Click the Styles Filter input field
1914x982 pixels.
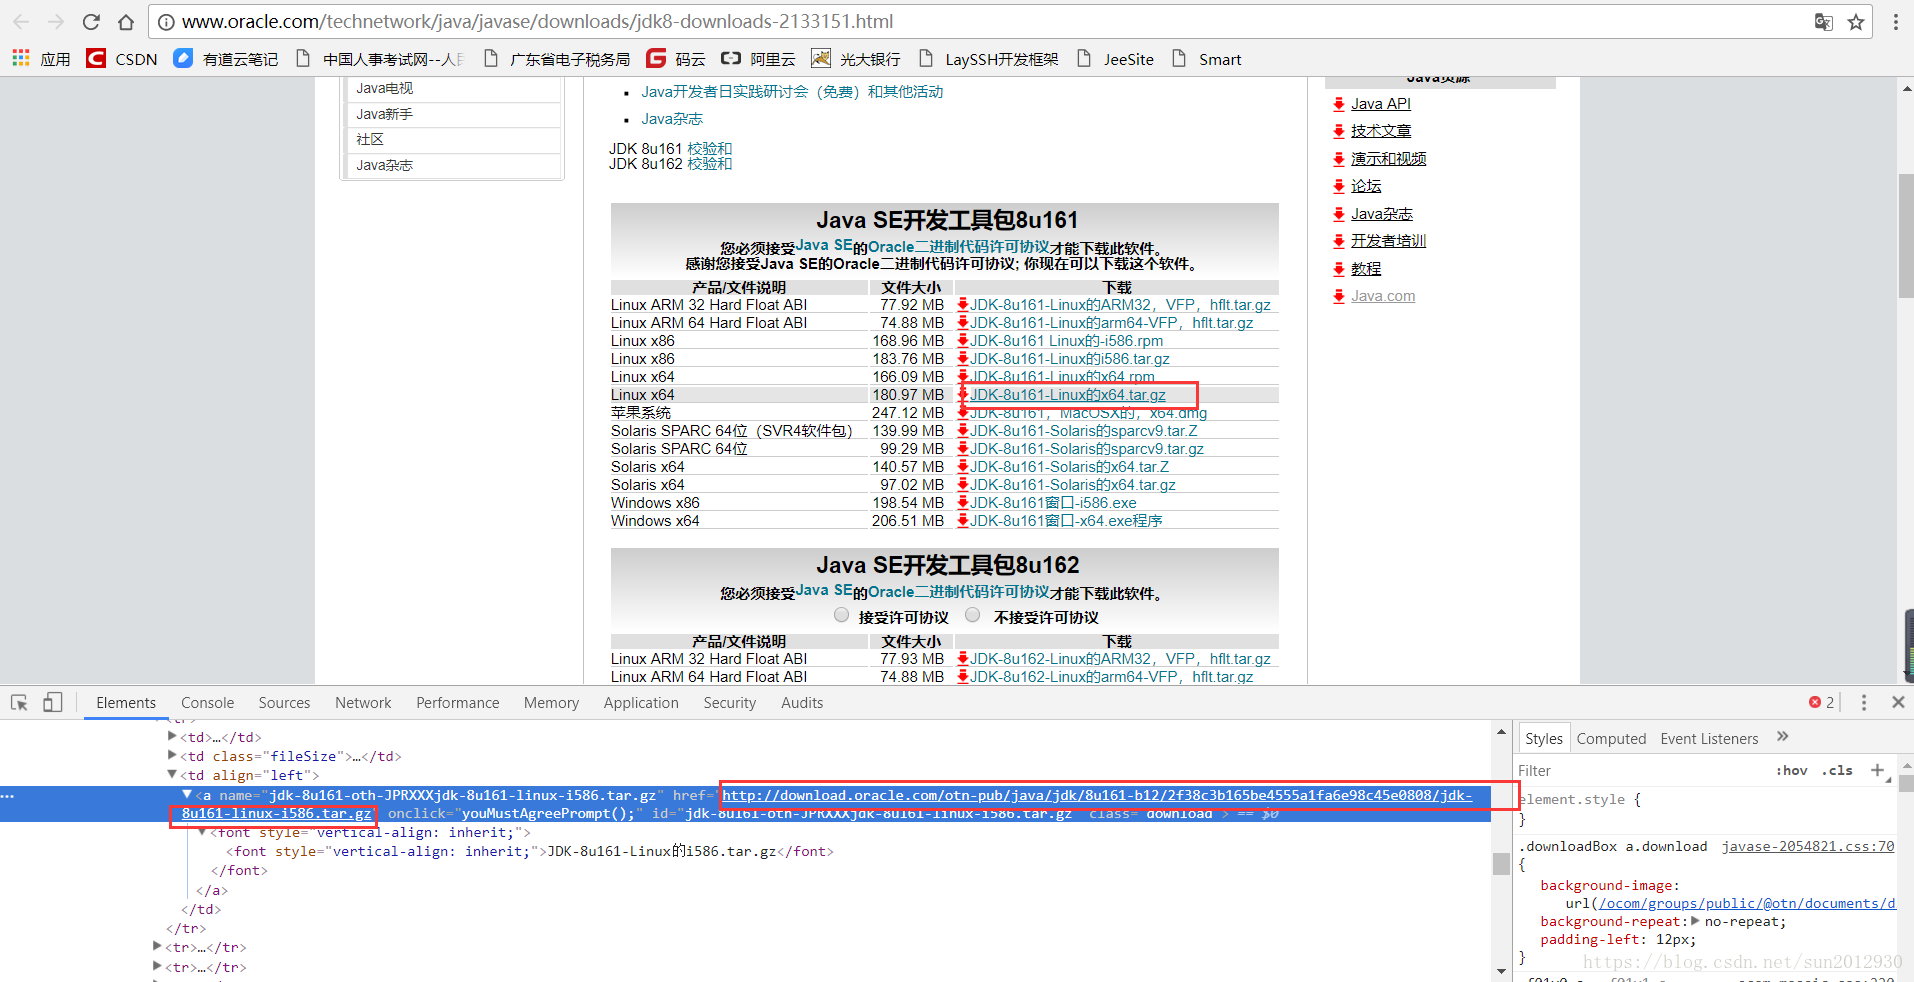[1600, 770]
